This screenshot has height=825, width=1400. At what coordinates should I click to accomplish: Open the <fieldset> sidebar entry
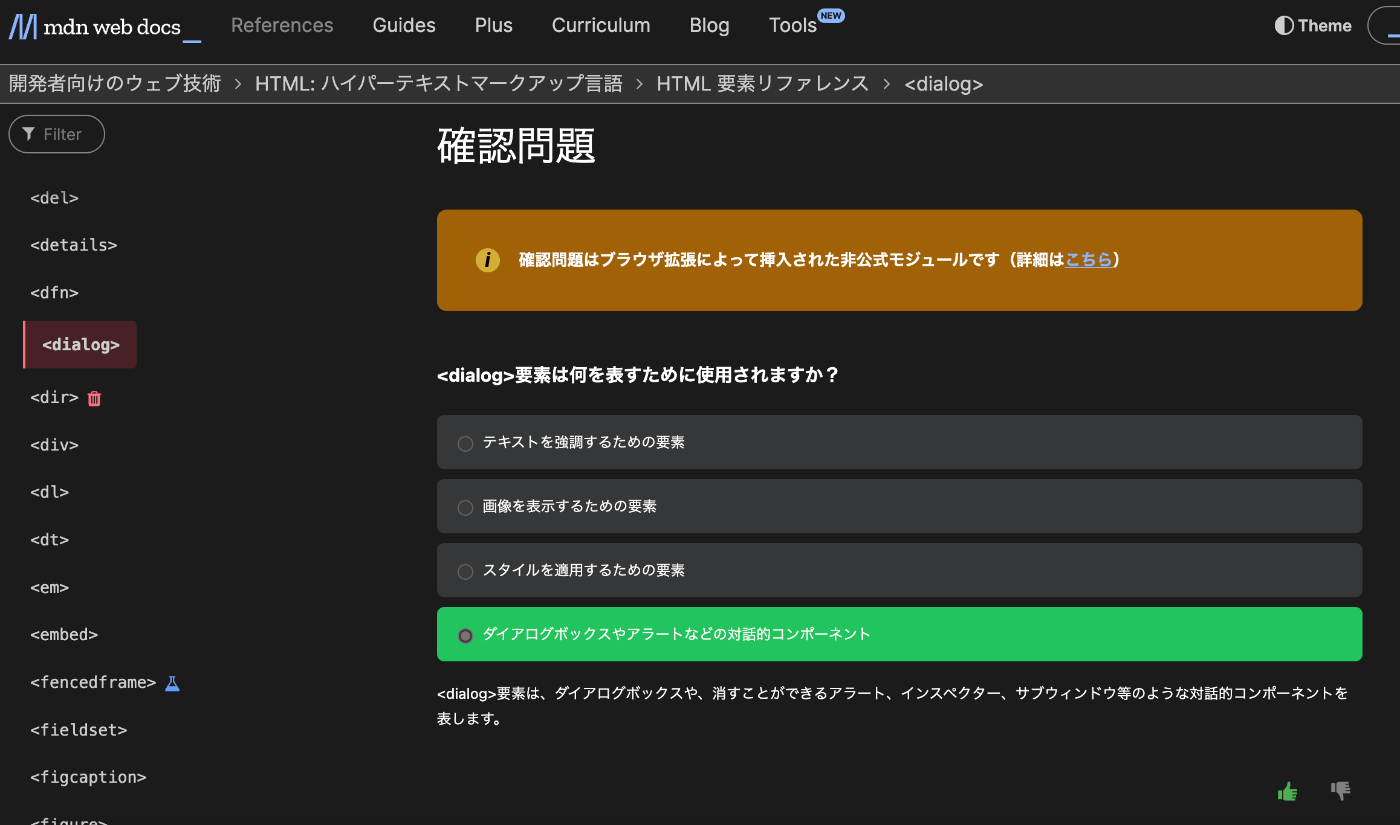point(79,730)
